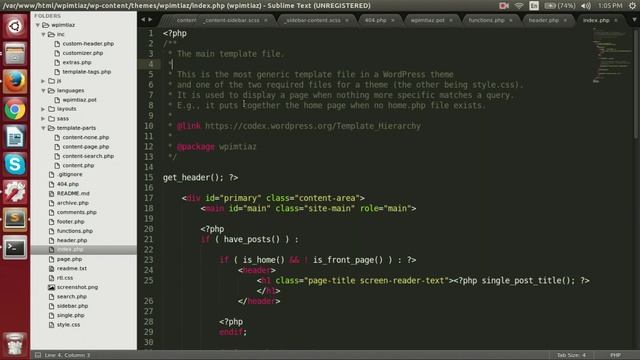Change PHP syntax in status bar

tap(615, 355)
